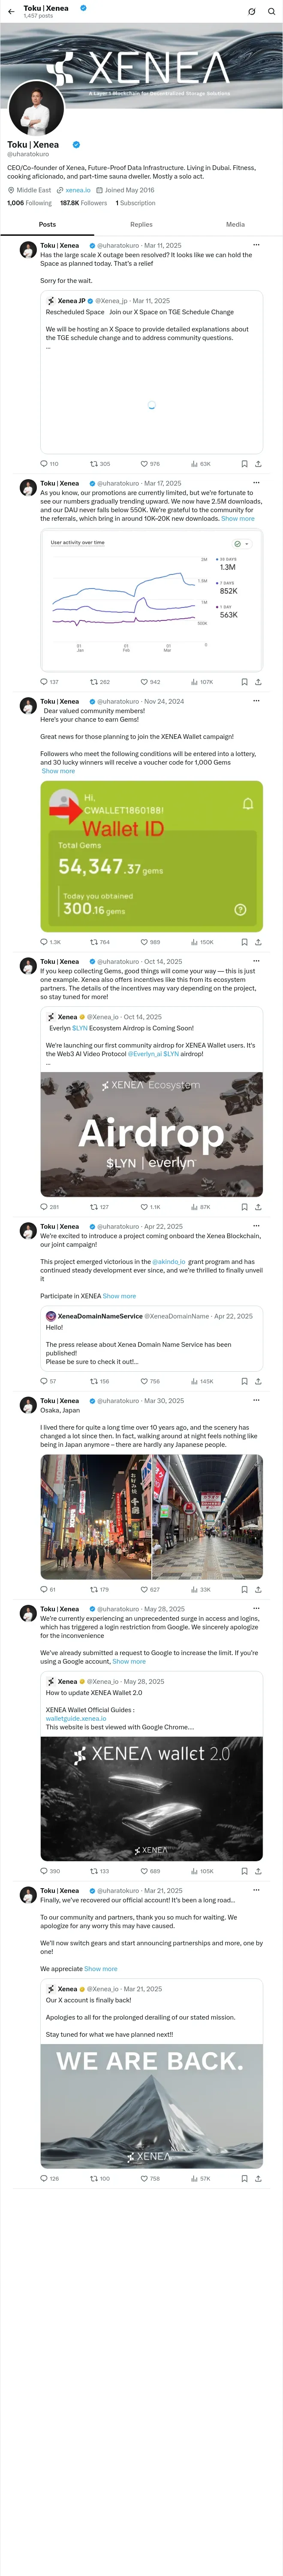283x2576 pixels.
Task: Open more menu on Mar 21 post
Action: [256, 1890]
